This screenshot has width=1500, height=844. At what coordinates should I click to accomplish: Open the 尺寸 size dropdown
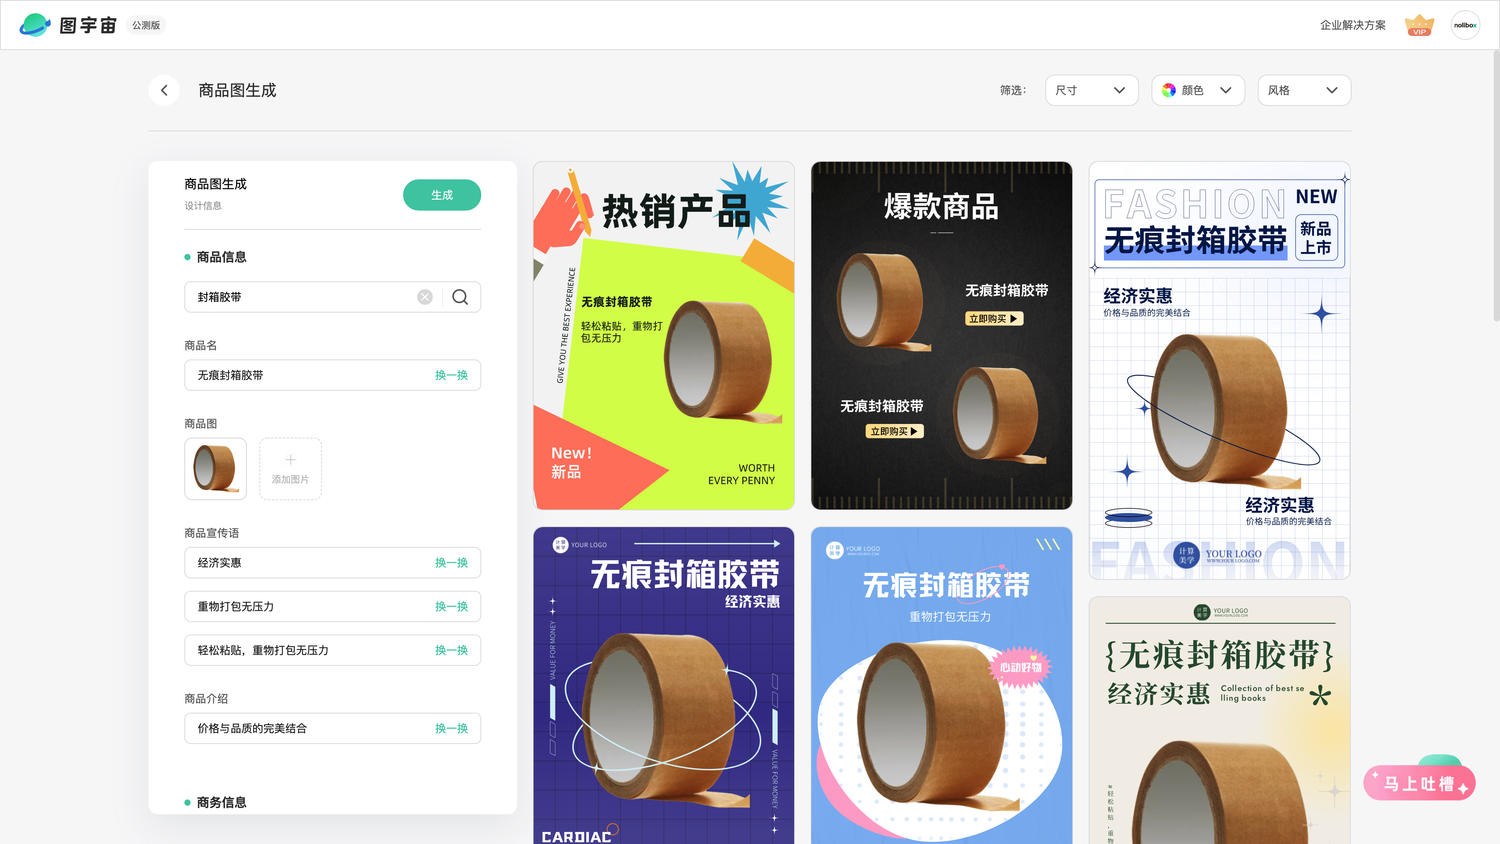[1091, 90]
